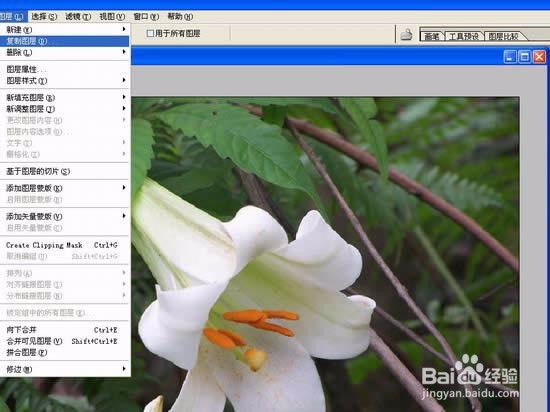Close the open 图层(L) menu from the menu bar

tap(13, 16)
